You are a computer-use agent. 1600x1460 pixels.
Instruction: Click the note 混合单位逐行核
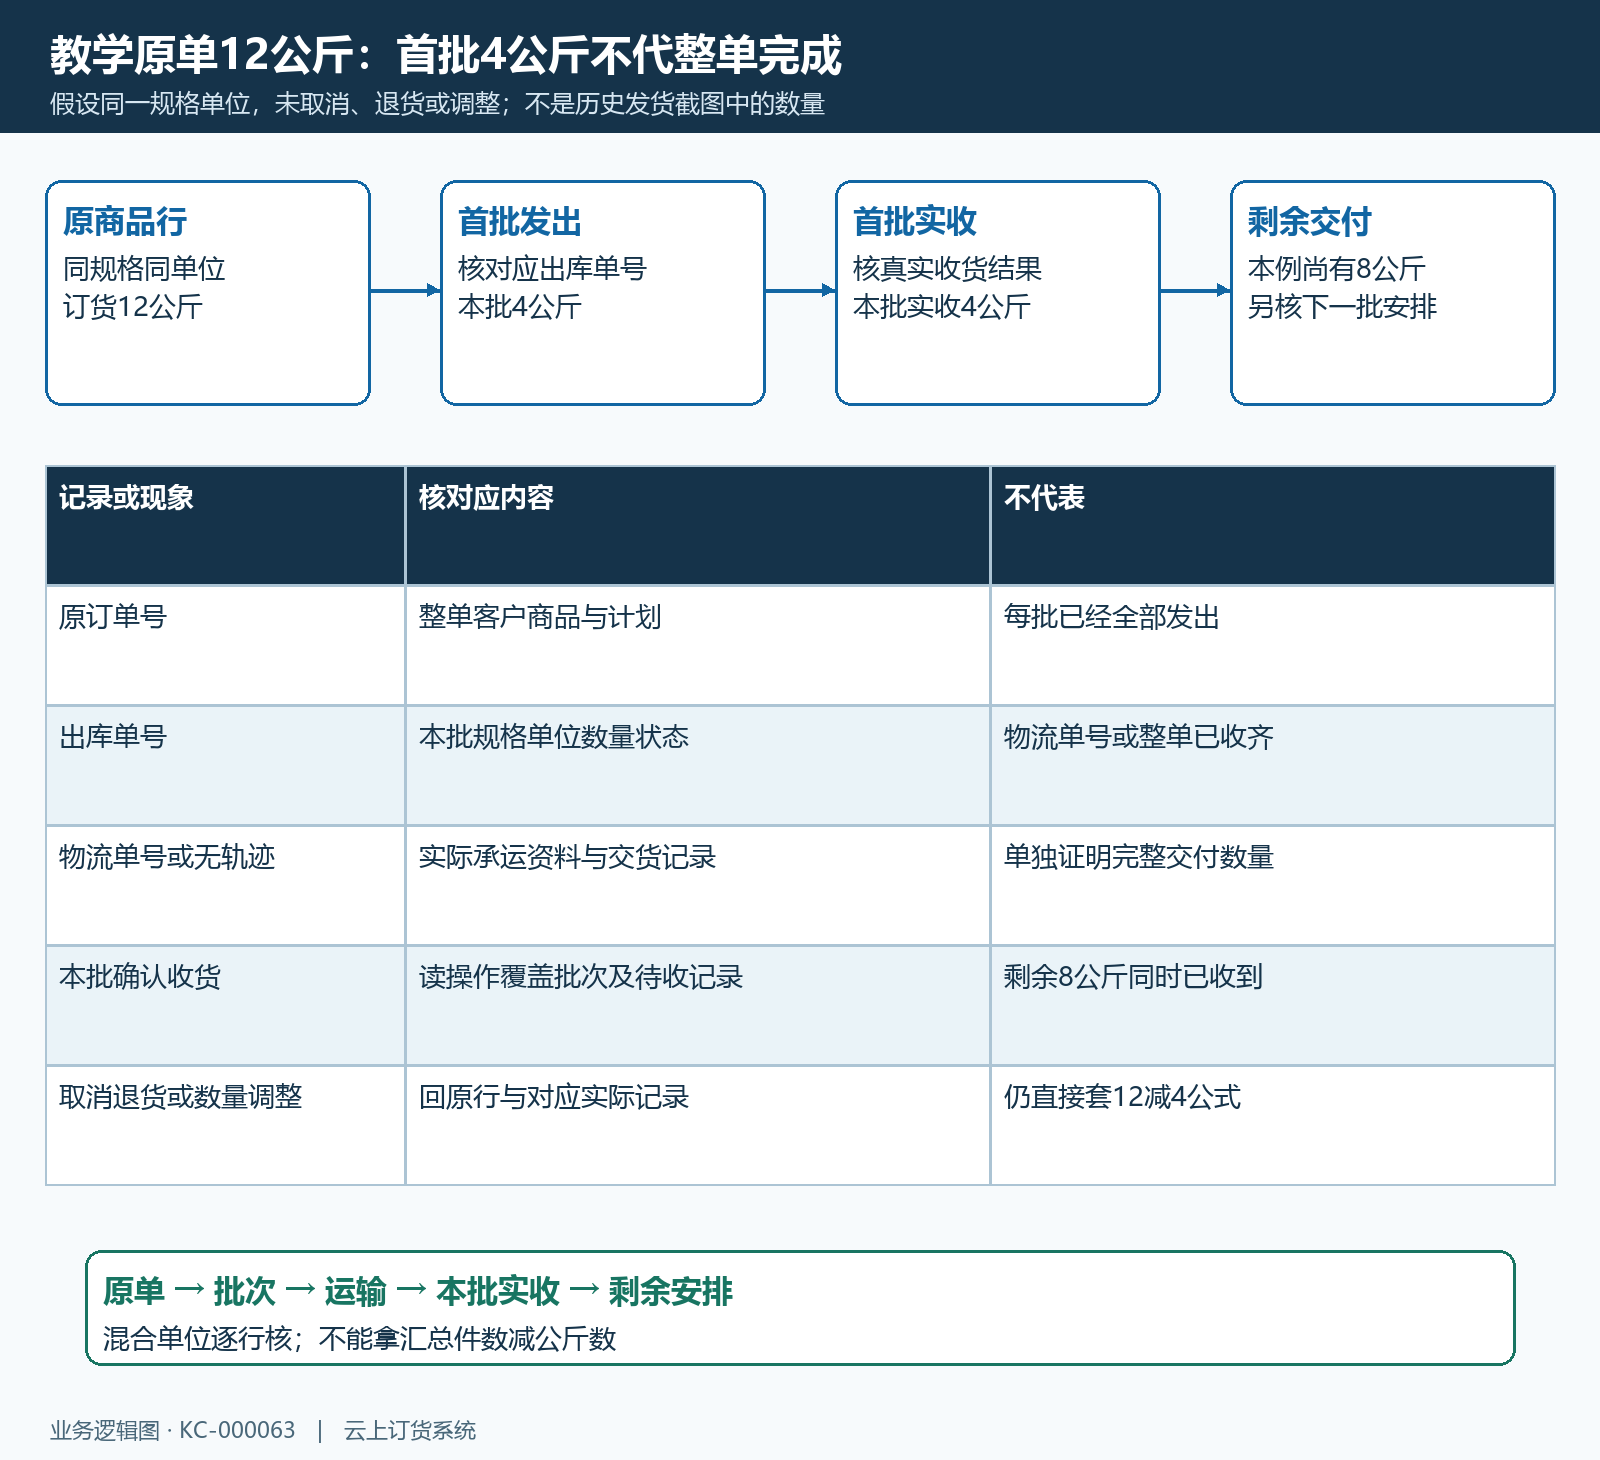[359, 1339]
